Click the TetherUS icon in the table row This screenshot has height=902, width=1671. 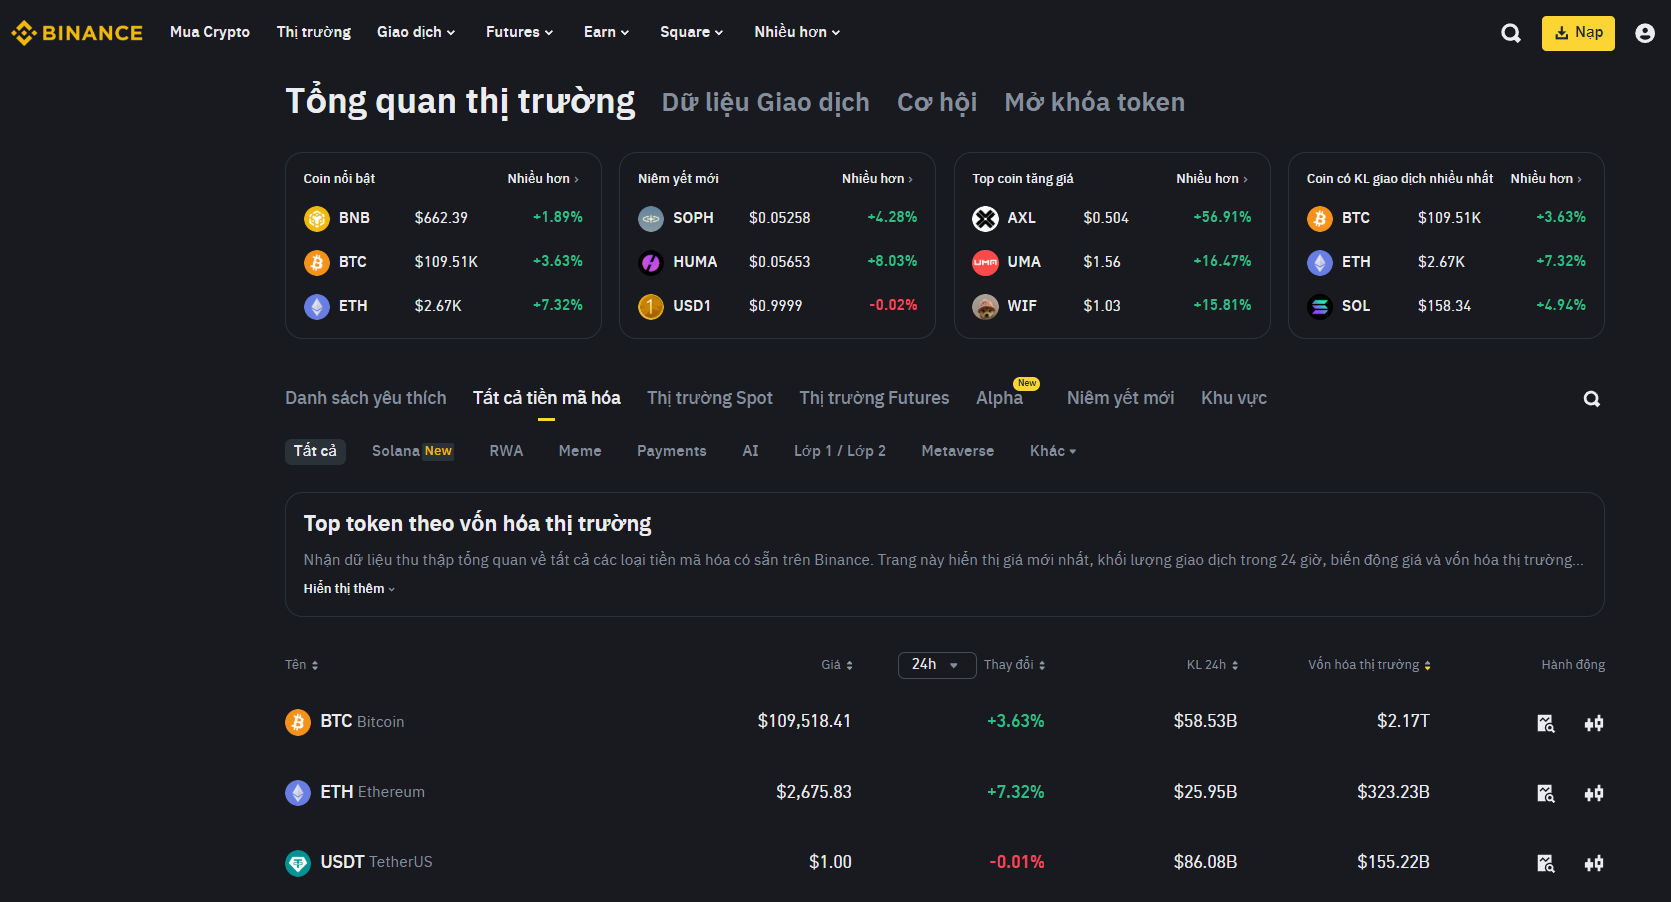(x=298, y=862)
